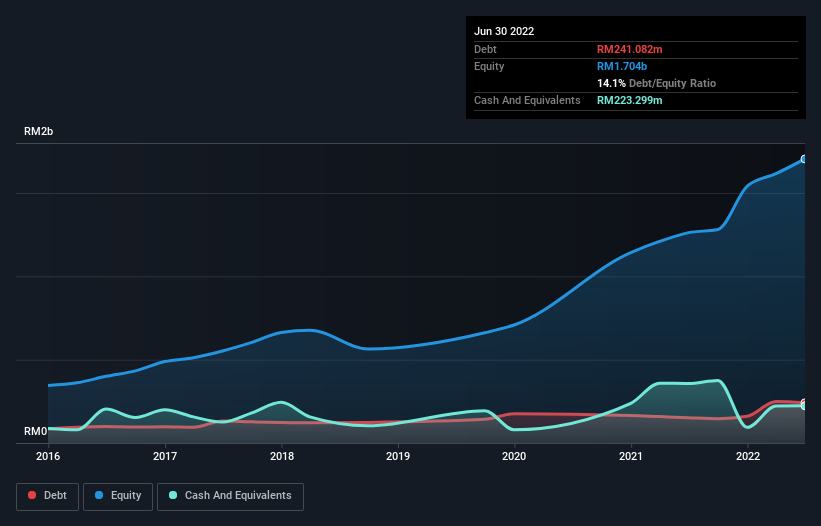This screenshot has height=526, width=821.
Task: Click the teal Cash And Equivalents legend dot
Action: tap(173, 495)
